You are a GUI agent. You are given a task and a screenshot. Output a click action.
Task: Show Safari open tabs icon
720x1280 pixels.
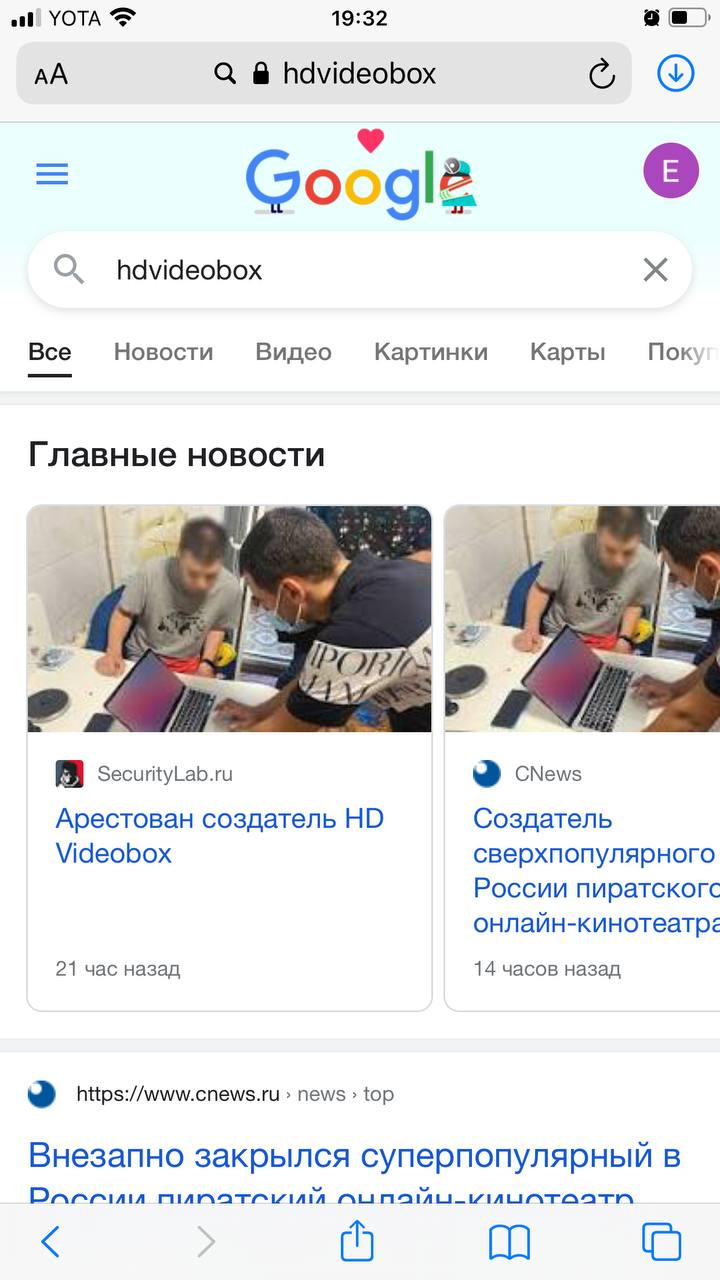pos(661,1241)
